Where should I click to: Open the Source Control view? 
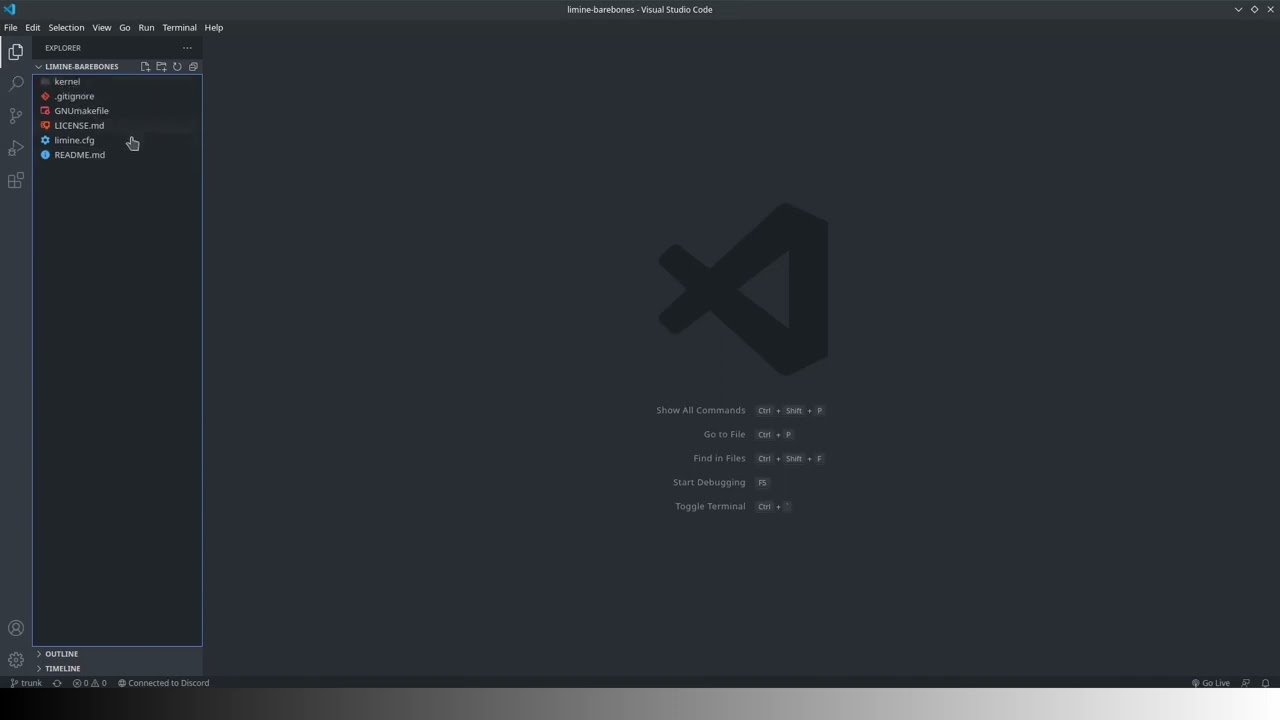click(x=16, y=116)
